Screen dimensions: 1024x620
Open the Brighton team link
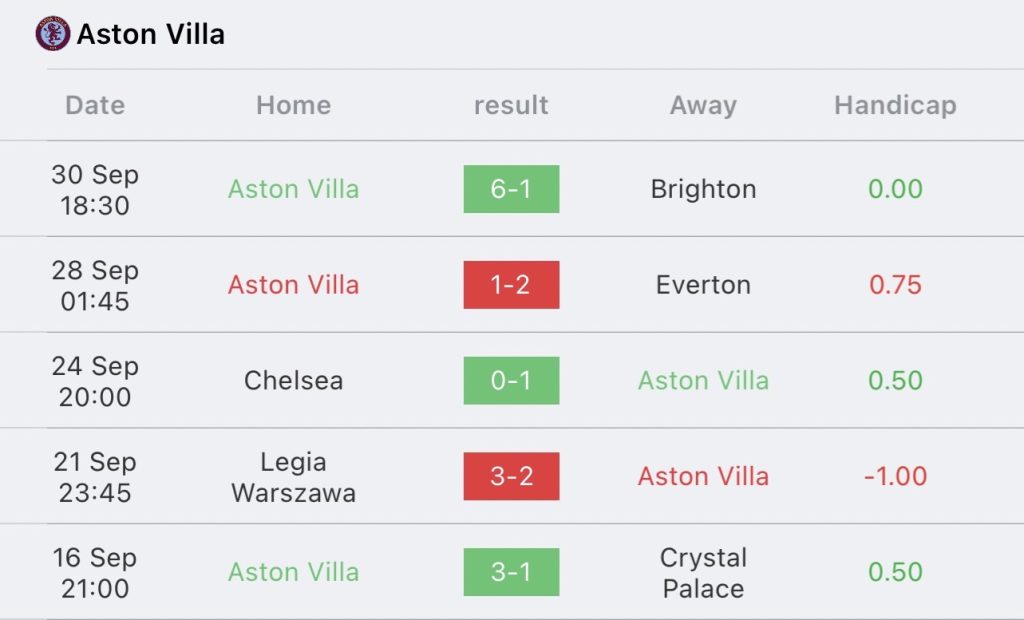point(703,189)
